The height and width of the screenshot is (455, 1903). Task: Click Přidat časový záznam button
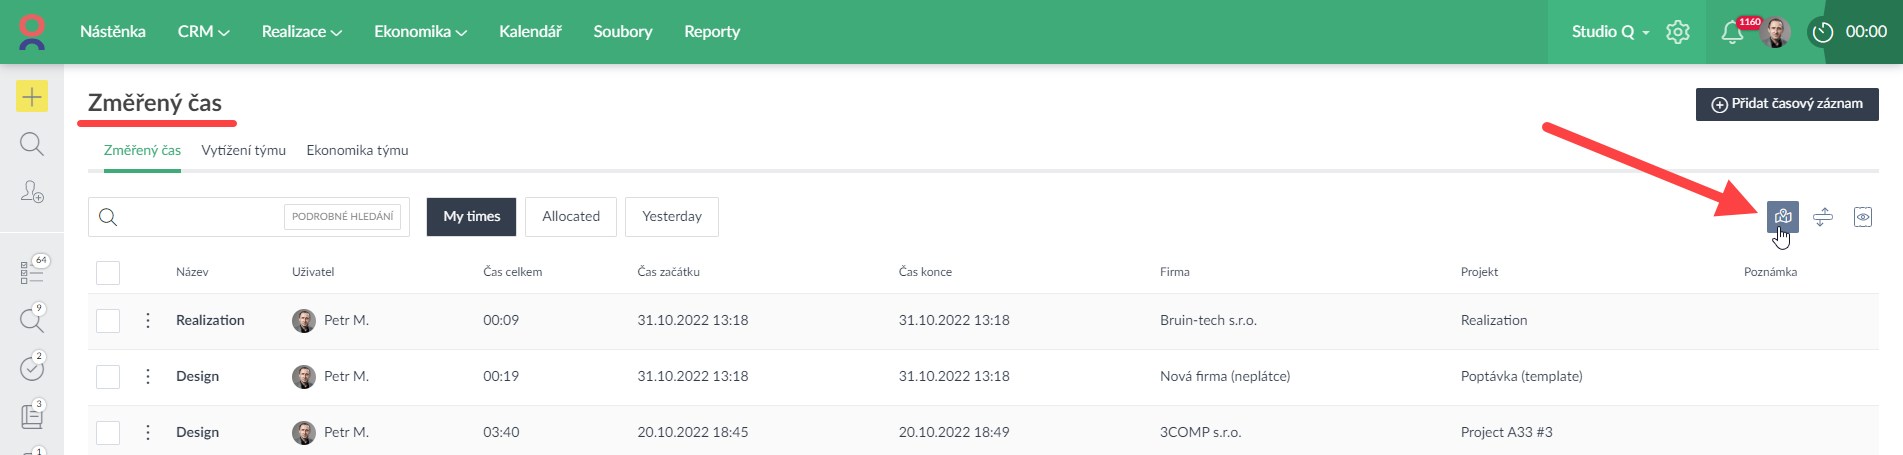click(1787, 104)
